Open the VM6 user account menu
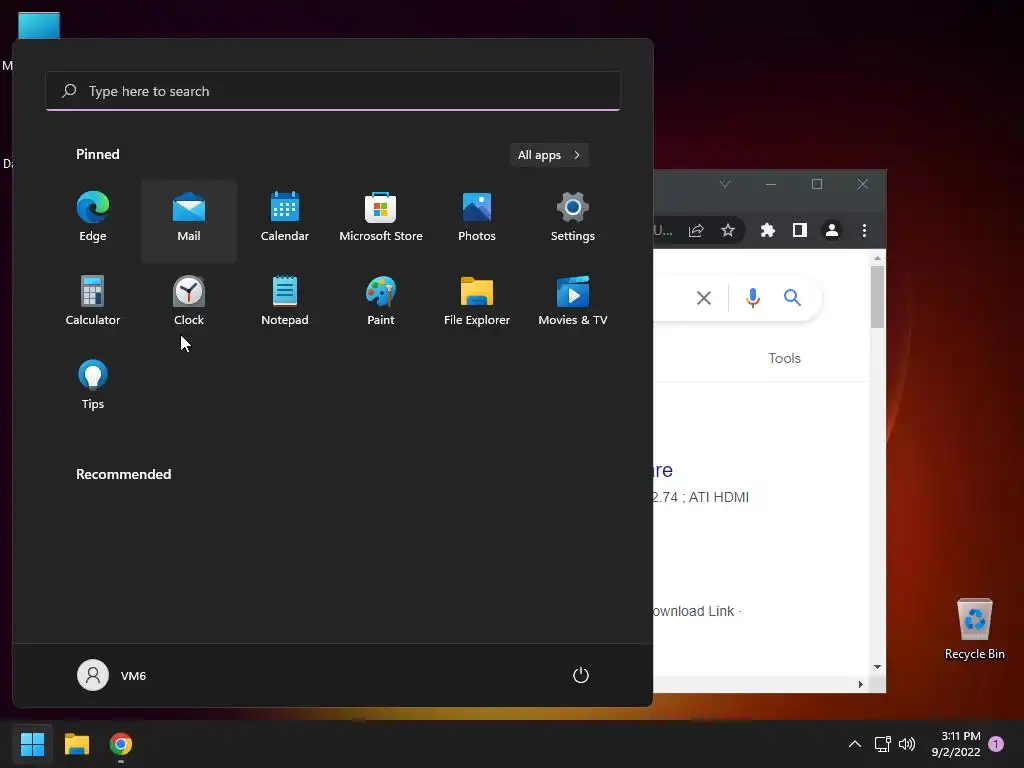 tap(112, 675)
